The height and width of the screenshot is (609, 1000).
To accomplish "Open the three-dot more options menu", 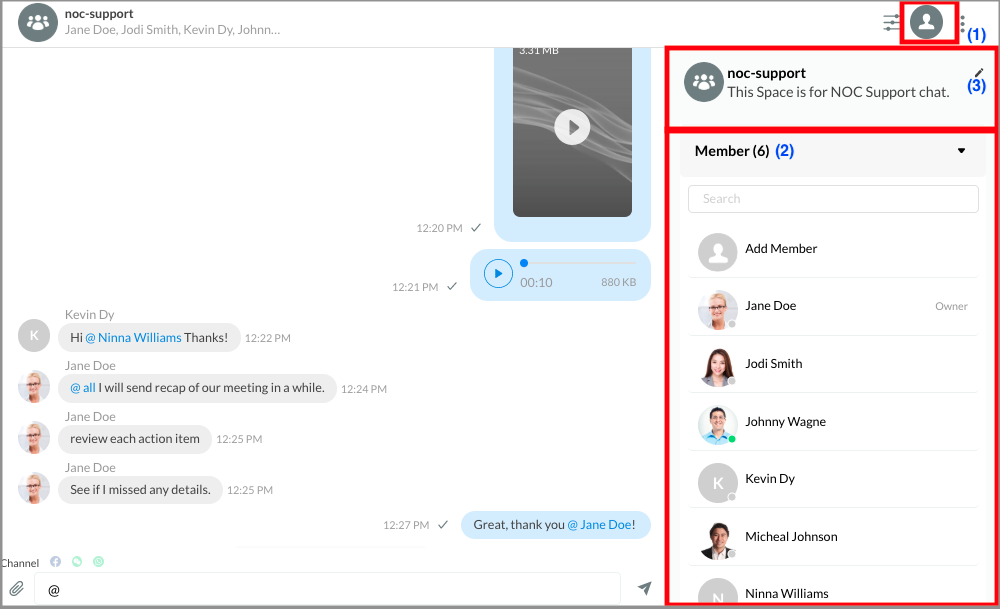I will click(962, 23).
